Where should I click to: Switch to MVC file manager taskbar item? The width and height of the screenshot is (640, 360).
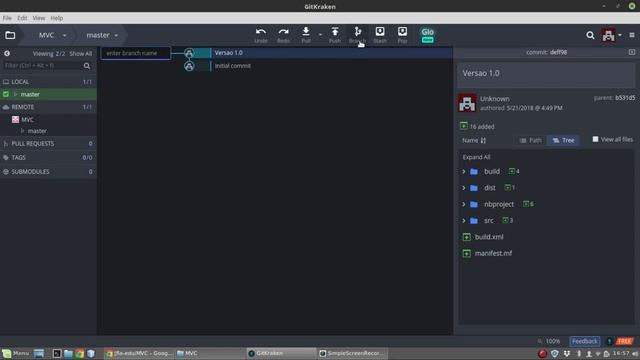pyautogui.click(x=209, y=353)
